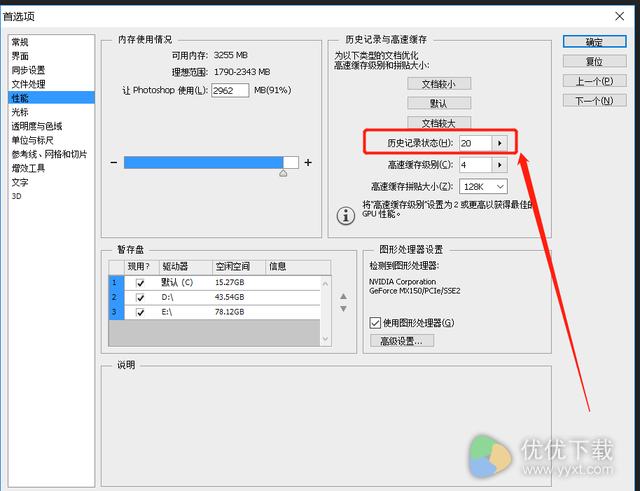Open the 3D preferences category
640x491 pixels.
point(16,196)
